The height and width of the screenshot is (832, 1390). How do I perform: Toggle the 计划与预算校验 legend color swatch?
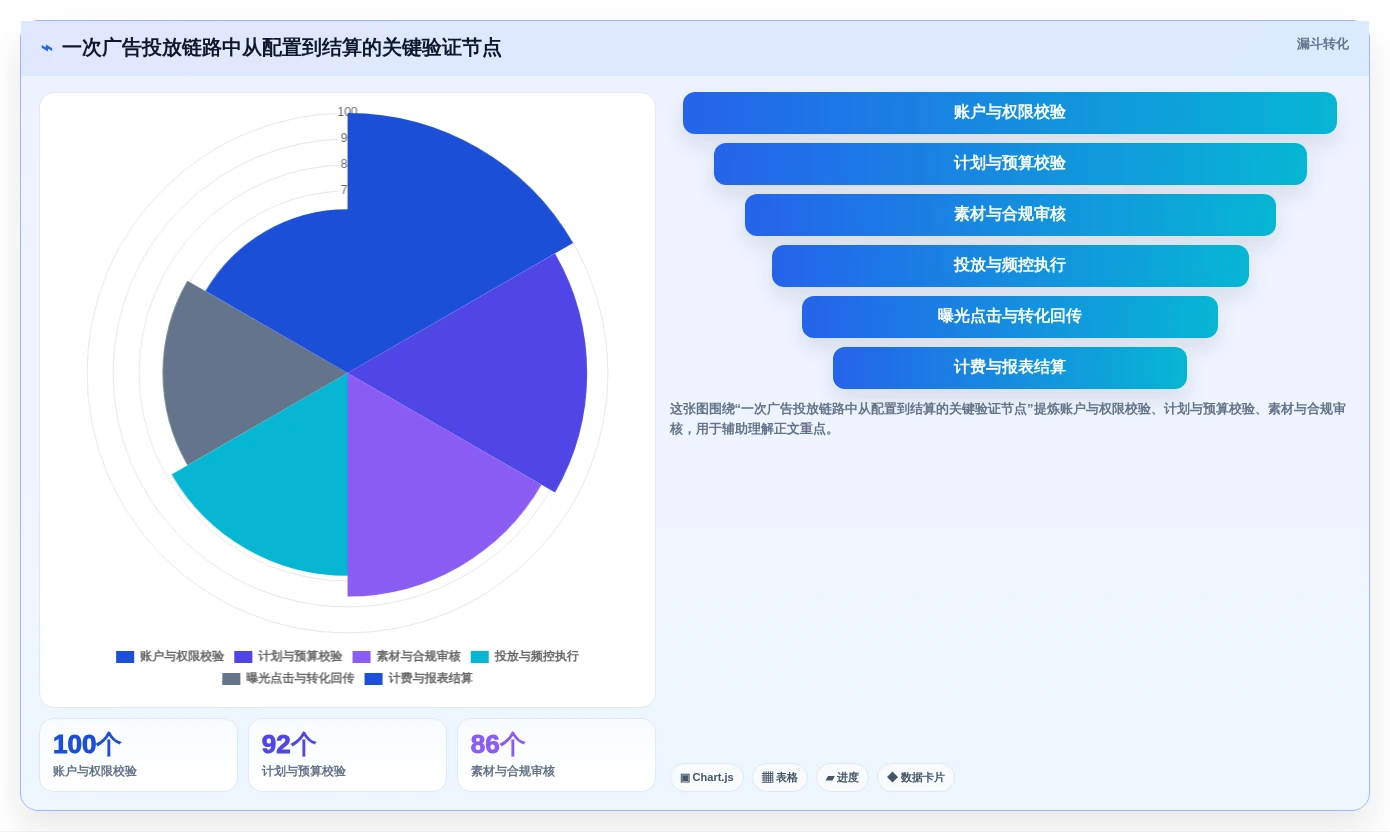pyautogui.click(x=243, y=657)
